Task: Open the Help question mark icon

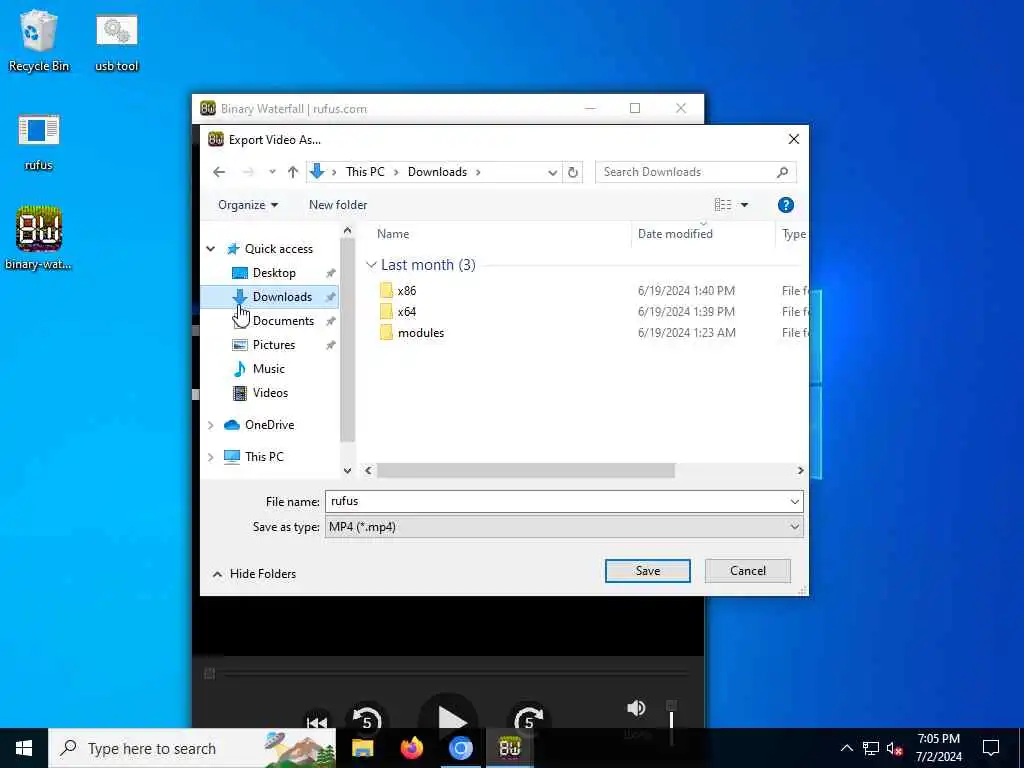Action: 786,205
